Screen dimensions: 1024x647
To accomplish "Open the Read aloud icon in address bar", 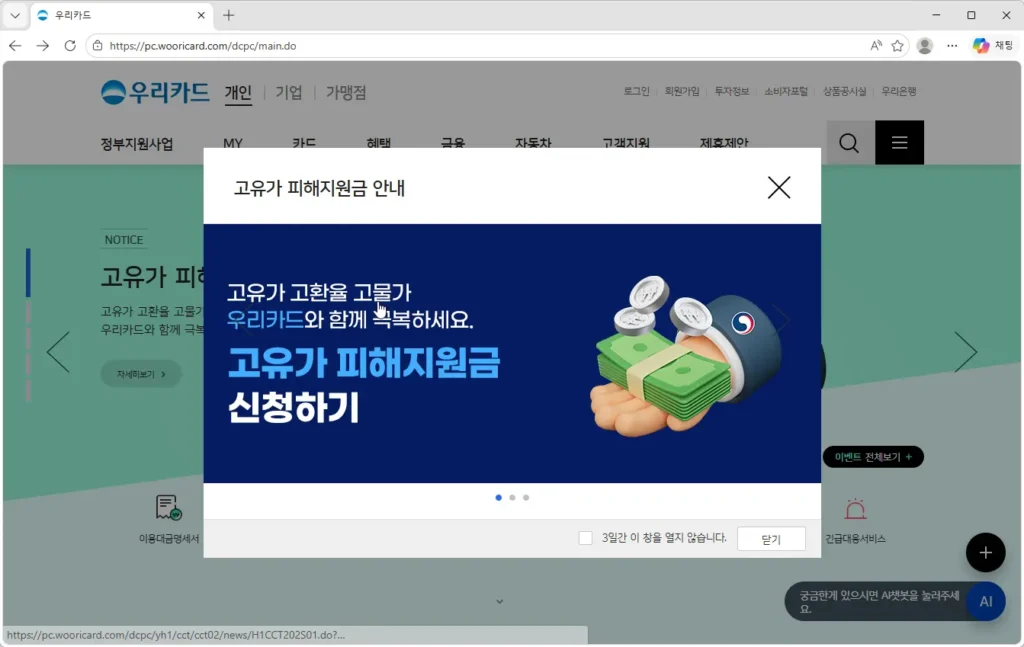I will click(876, 46).
